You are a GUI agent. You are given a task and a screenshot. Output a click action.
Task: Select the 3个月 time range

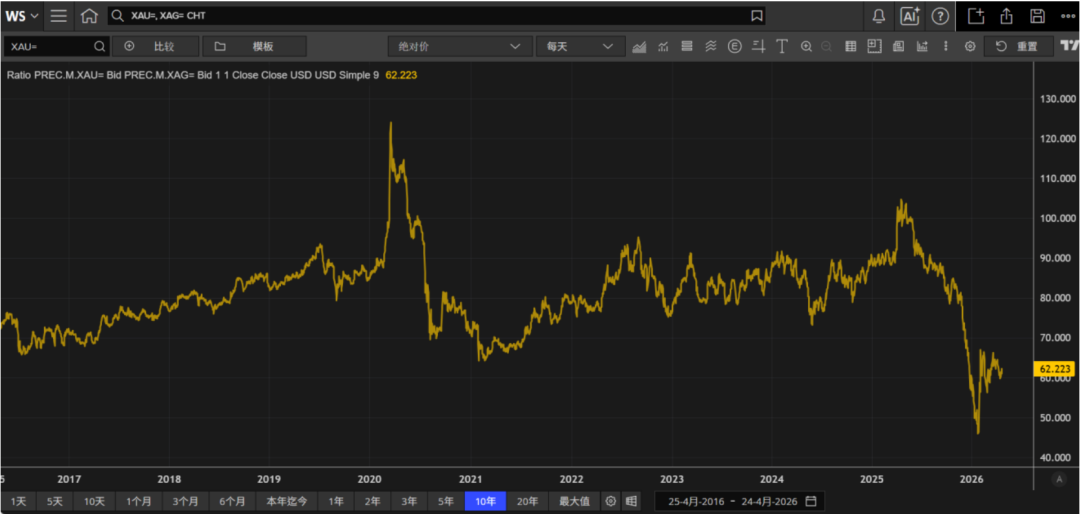pos(186,501)
